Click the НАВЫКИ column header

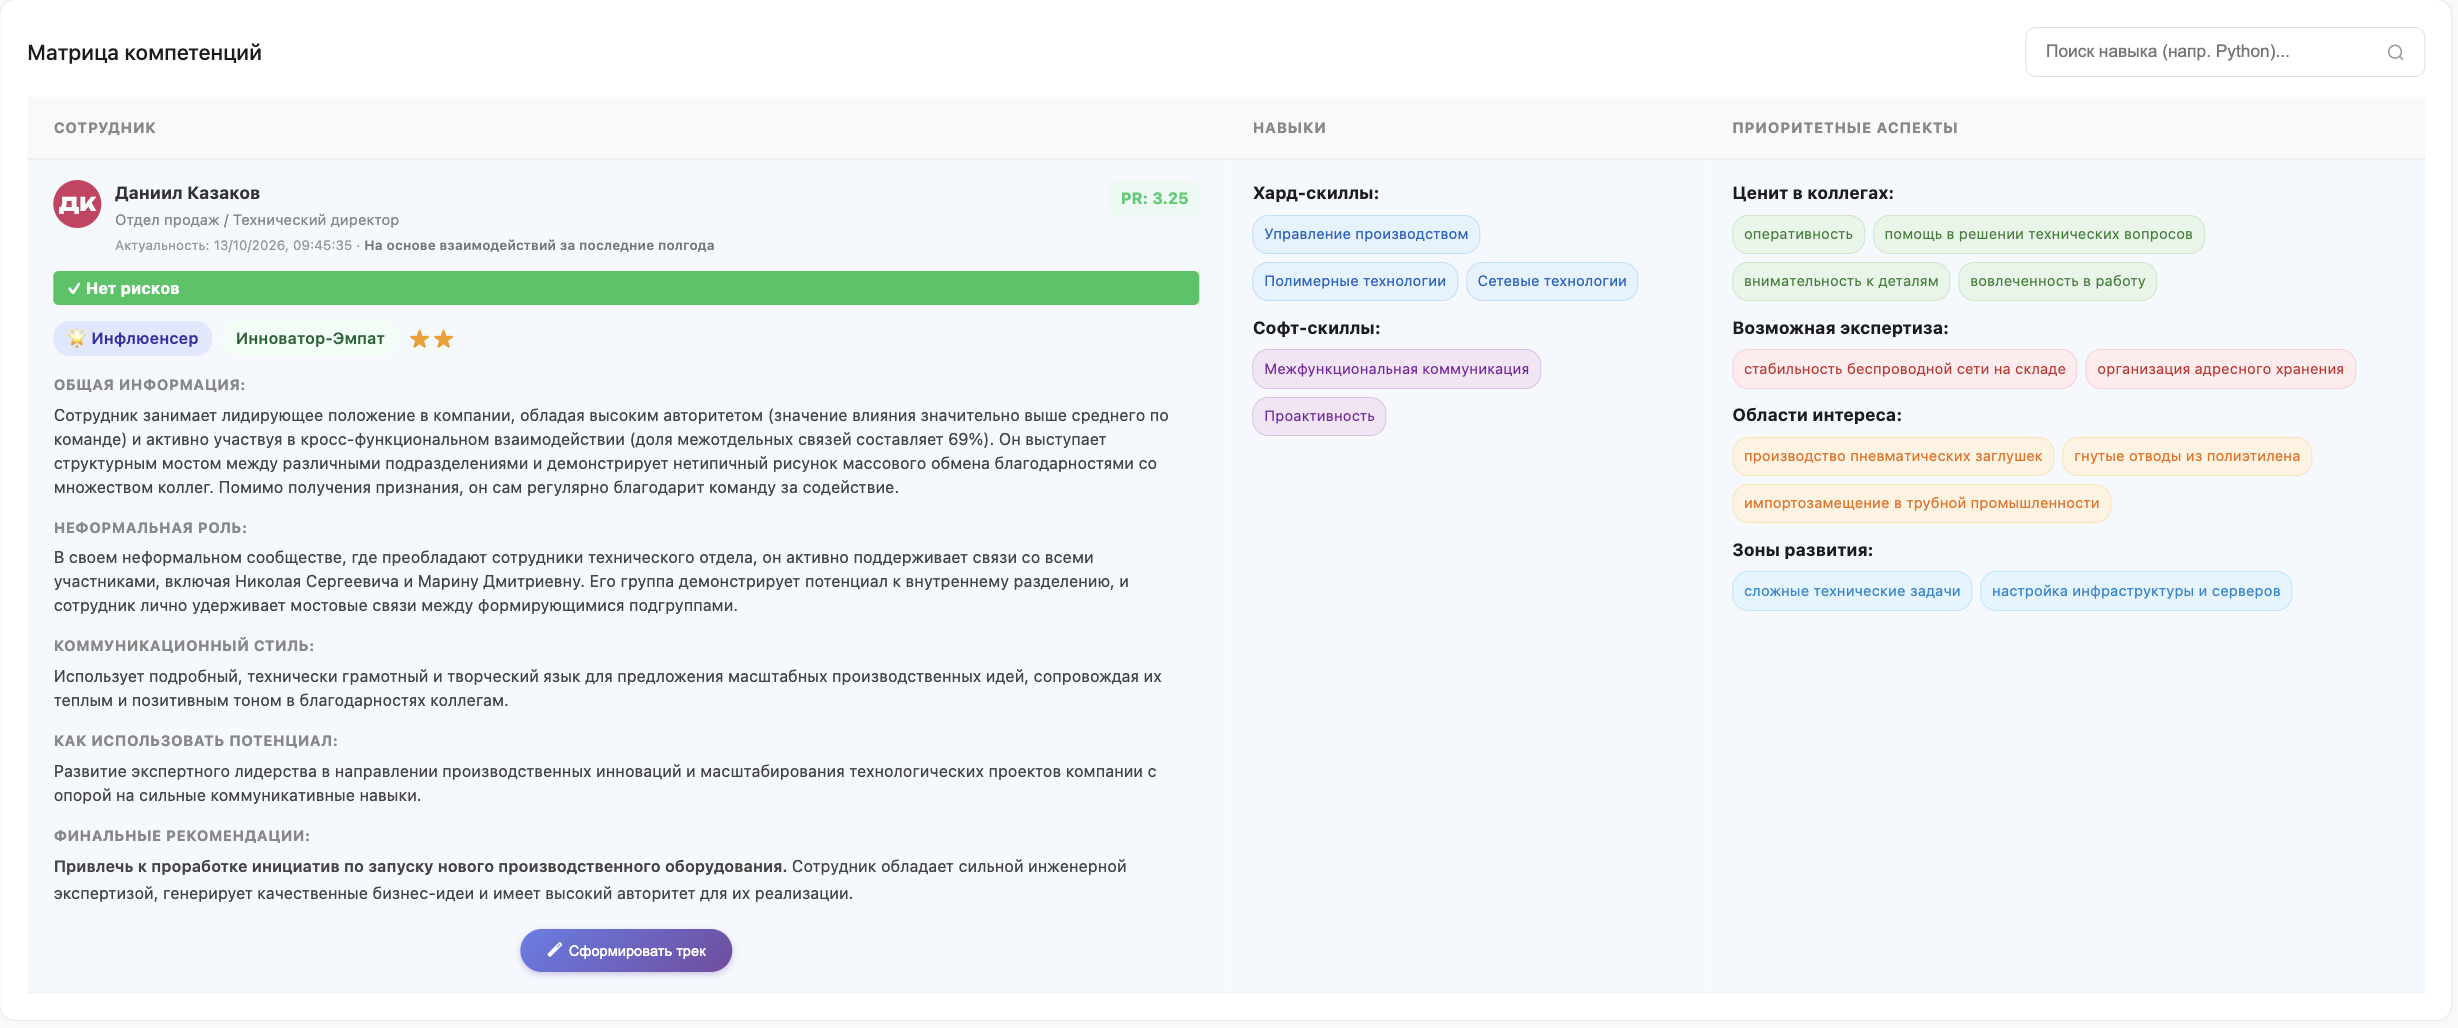tap(1289, 128)
